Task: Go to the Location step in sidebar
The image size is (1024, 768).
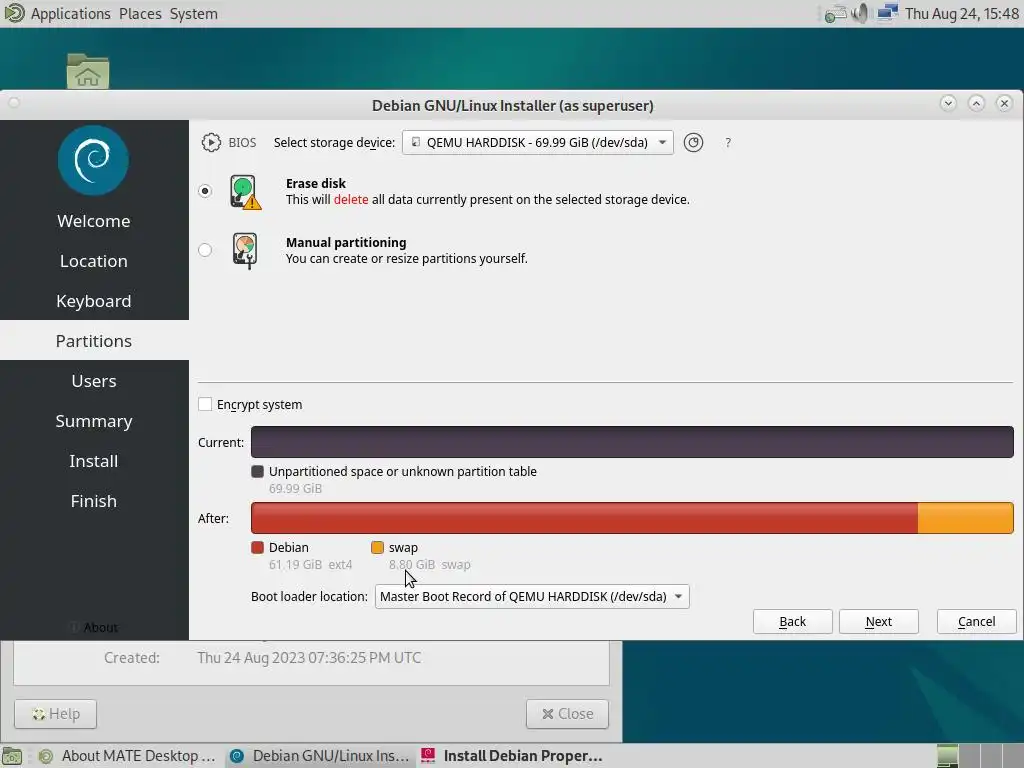Action: tap(93, 261)
